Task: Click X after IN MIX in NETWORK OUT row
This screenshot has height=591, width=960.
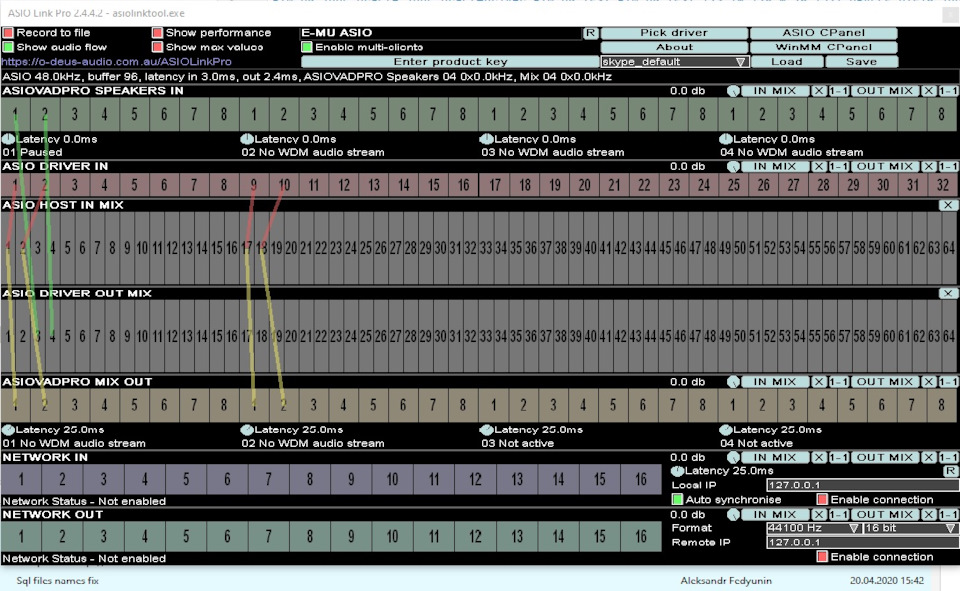Action: [x=819, y=515]
